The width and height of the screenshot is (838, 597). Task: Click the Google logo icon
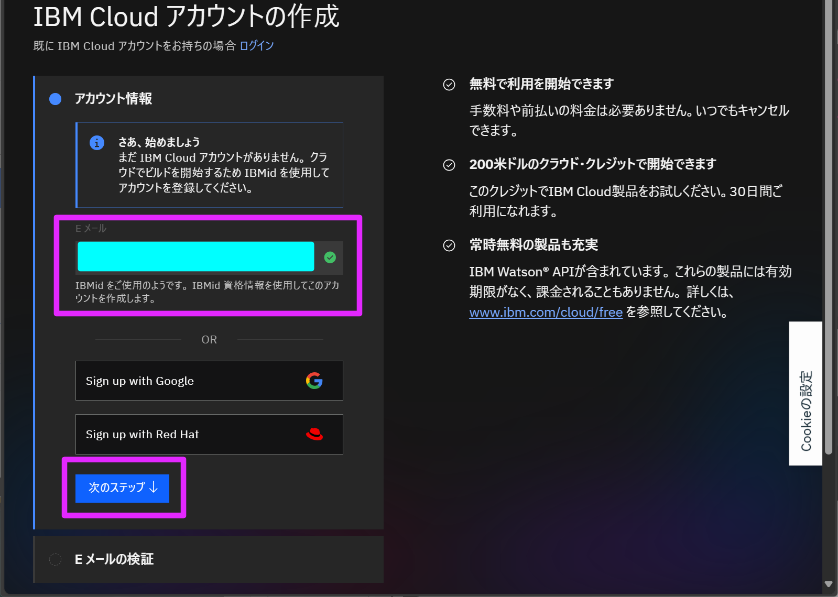[x=314, y=381]
